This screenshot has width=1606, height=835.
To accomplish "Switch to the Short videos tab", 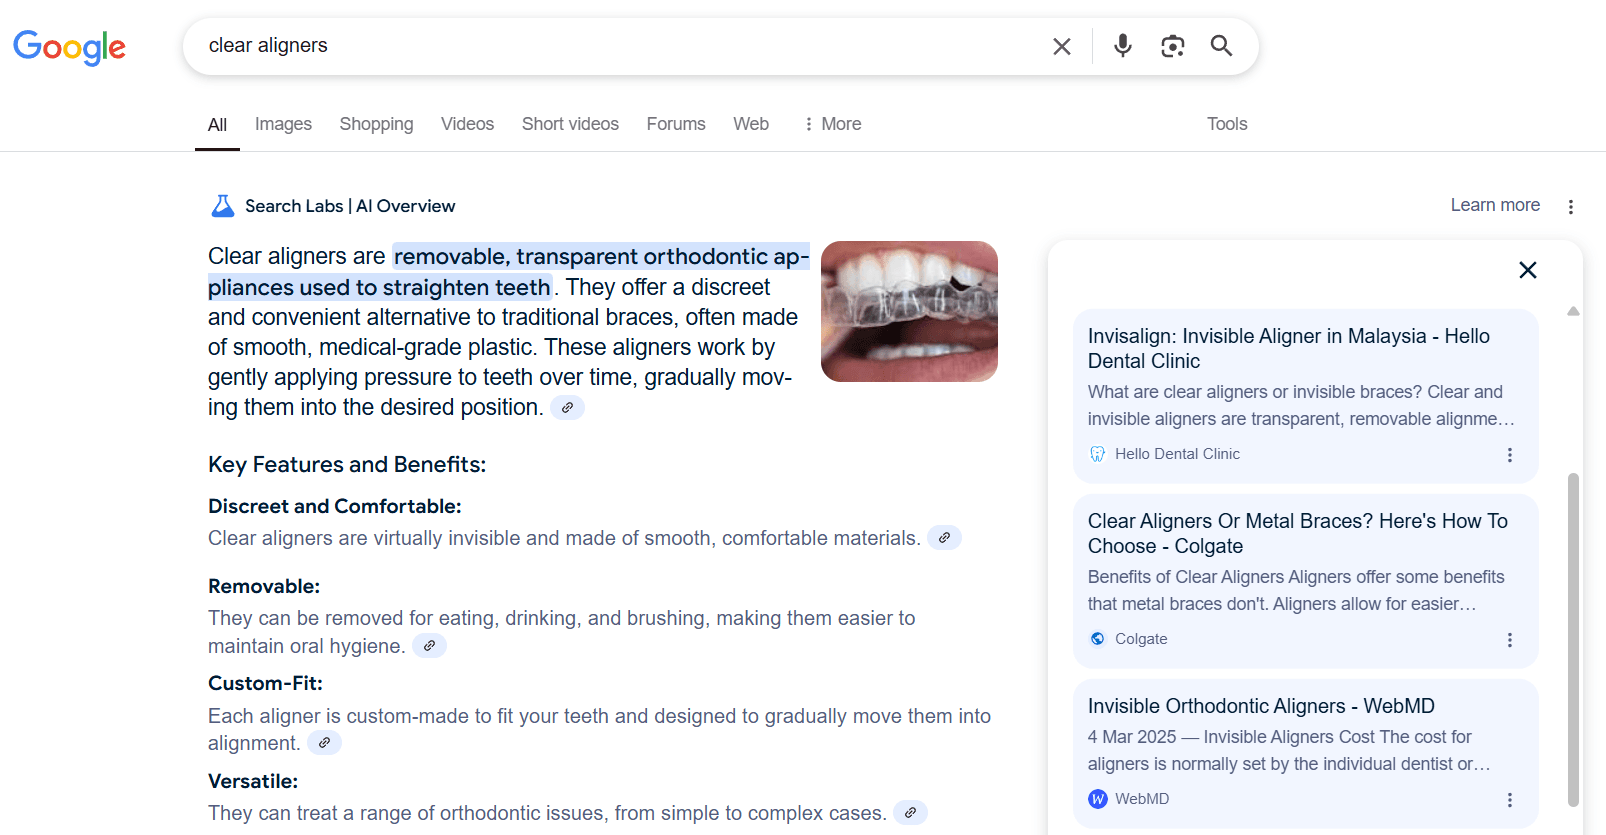I will pyautogui.click(x=570, y=124).
